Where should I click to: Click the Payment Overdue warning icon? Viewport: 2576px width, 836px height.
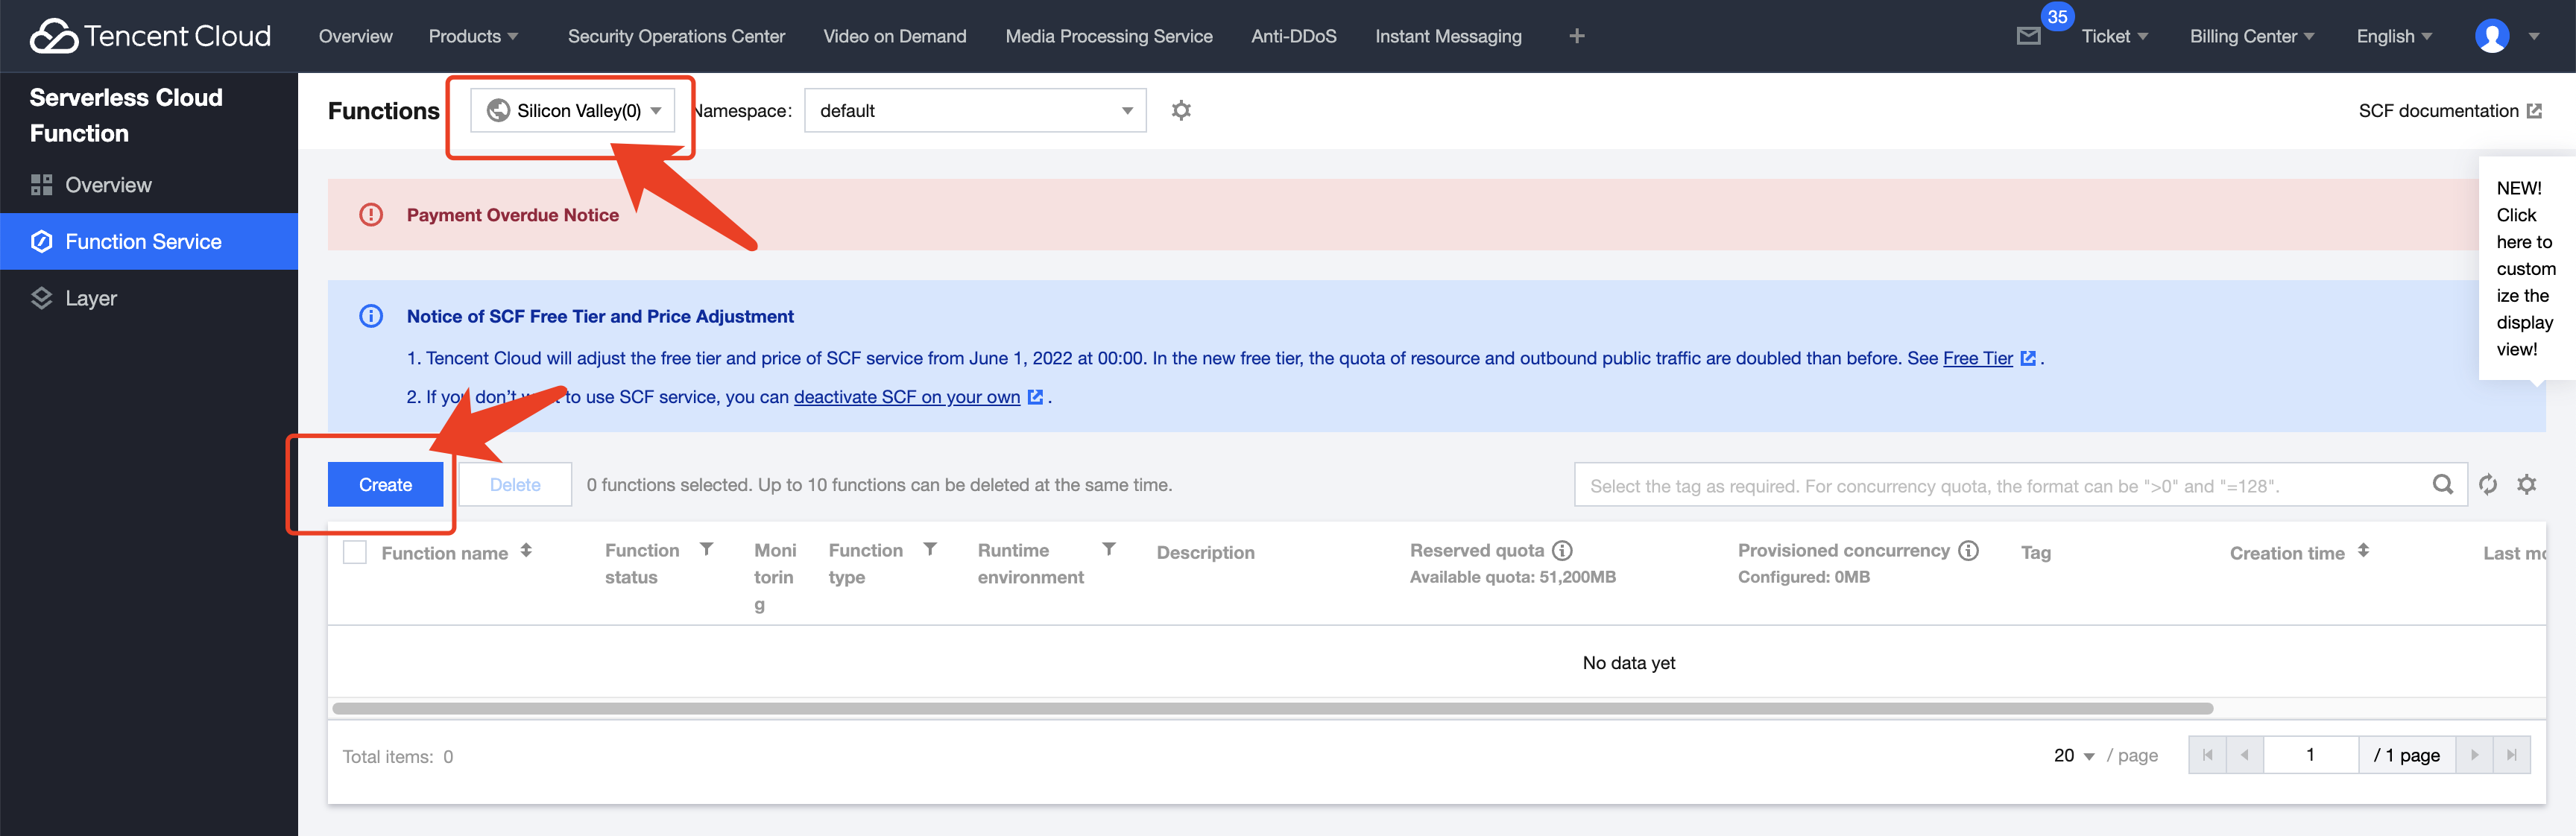coord(371,215)
